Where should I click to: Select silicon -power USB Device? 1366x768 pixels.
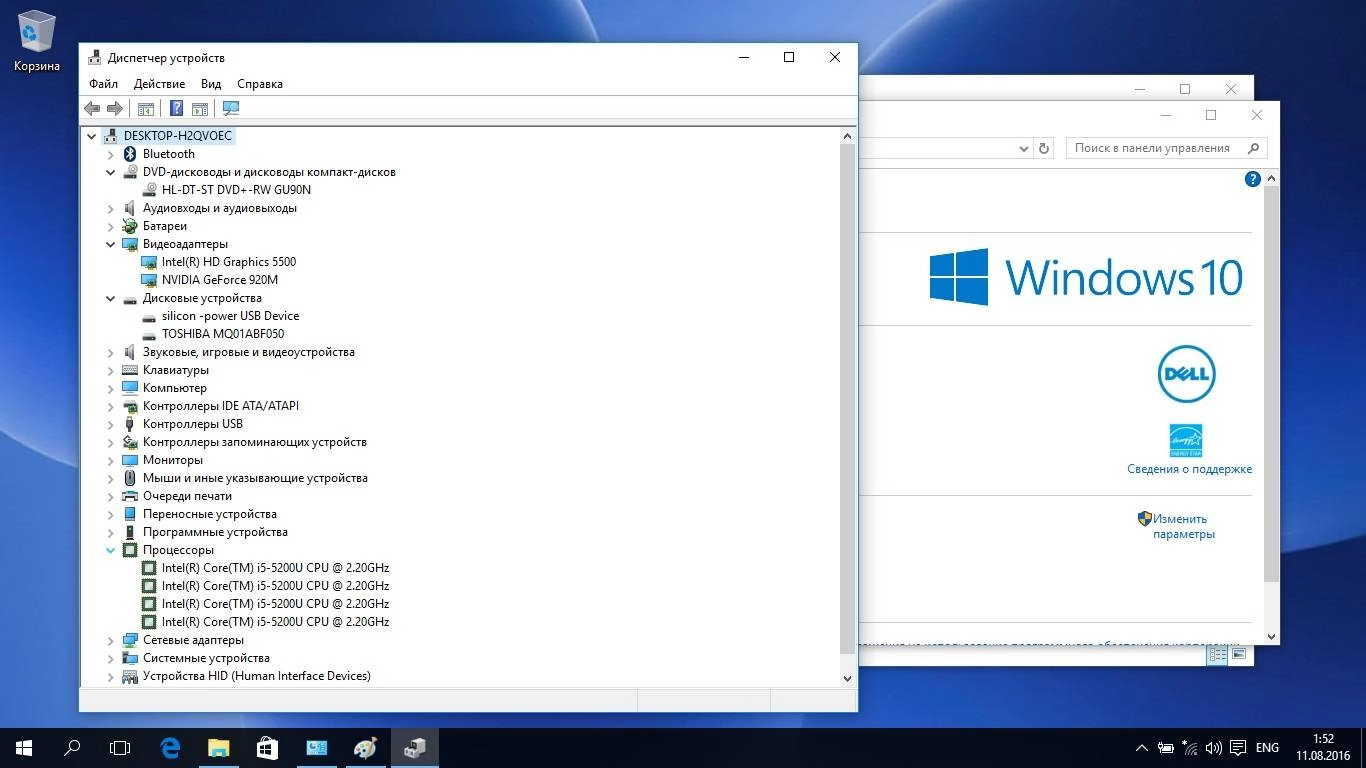230,316
